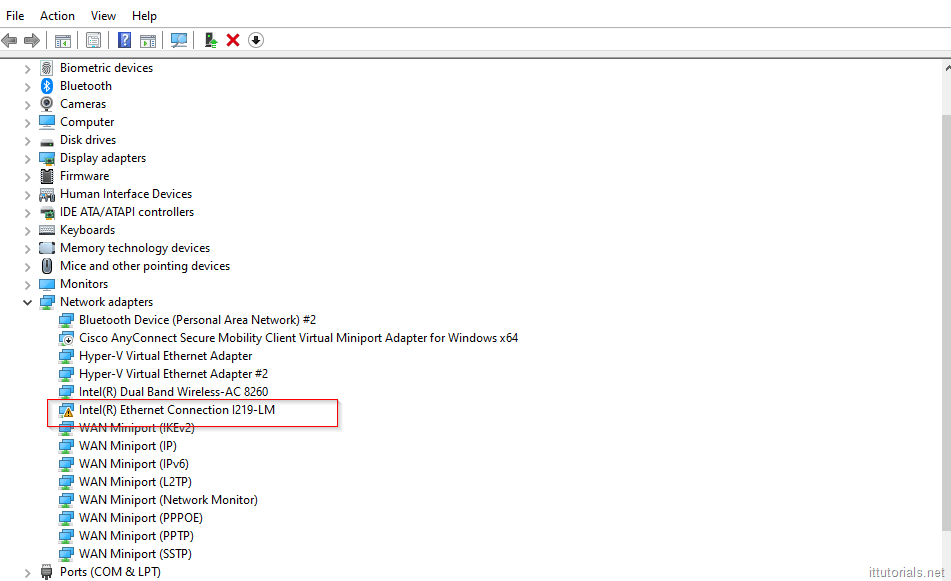This screenshot has width=951, height=581.
Task: Select WAN Miniport (PPPOE)
Action: click(141, 518)
